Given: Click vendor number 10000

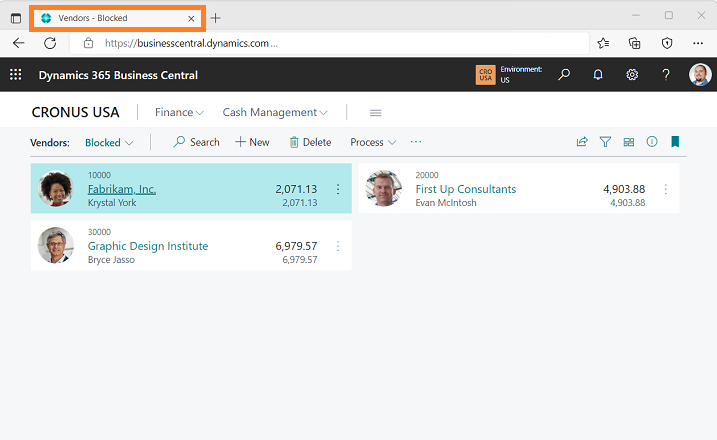Looking at the screenshot, I should 99,175.
